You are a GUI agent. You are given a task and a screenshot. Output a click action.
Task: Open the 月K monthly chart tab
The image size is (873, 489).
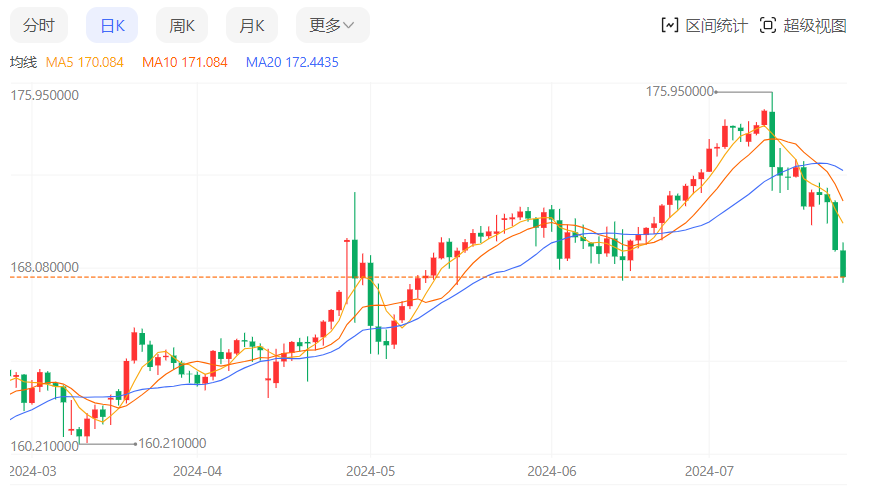point(252,26)
